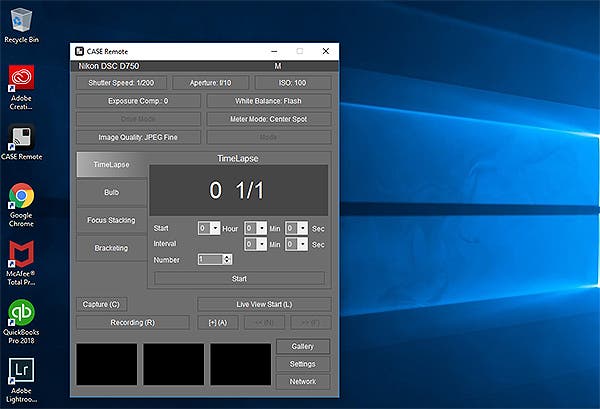Select the Adobe Lightroom desktop icon
The height and width of the screenshot is (409, 600).
pos(21,380)
